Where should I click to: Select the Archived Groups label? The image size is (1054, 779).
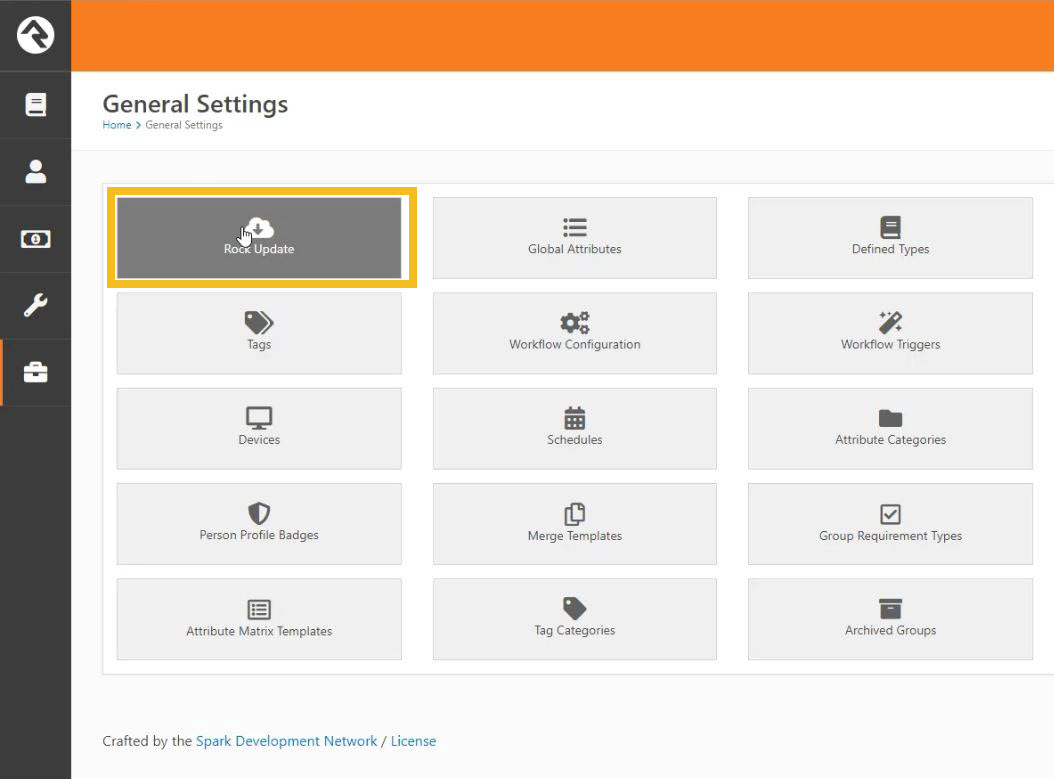(x=890, y=630)
